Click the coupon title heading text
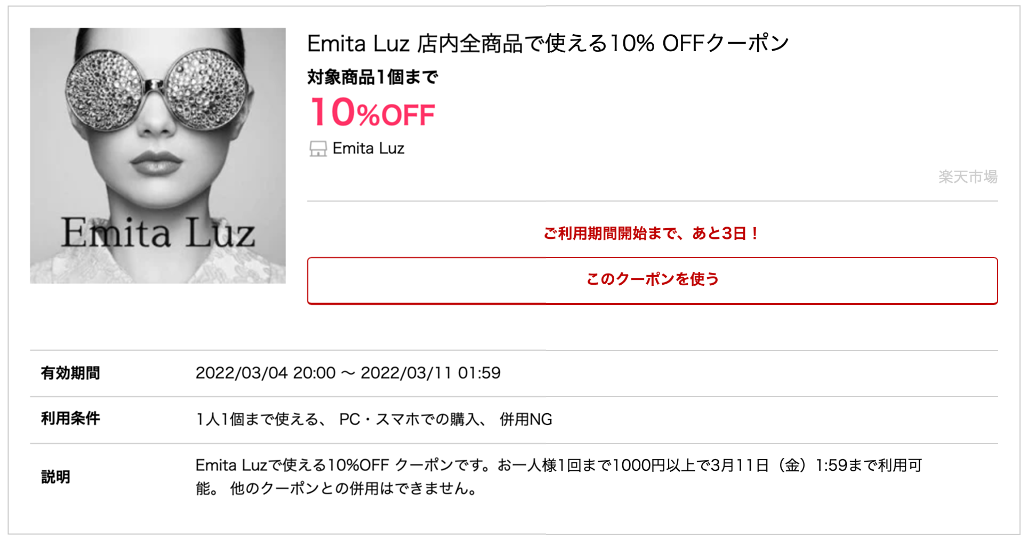 tap(548, 44)
